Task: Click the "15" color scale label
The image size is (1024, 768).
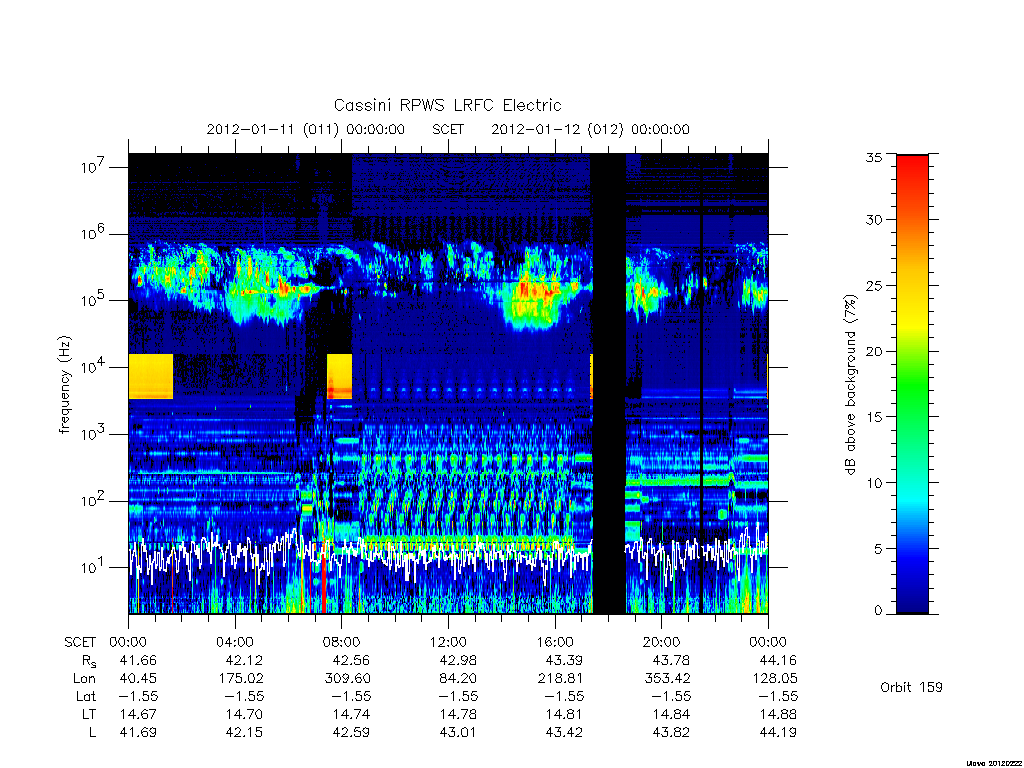Action: pos(873,417)
